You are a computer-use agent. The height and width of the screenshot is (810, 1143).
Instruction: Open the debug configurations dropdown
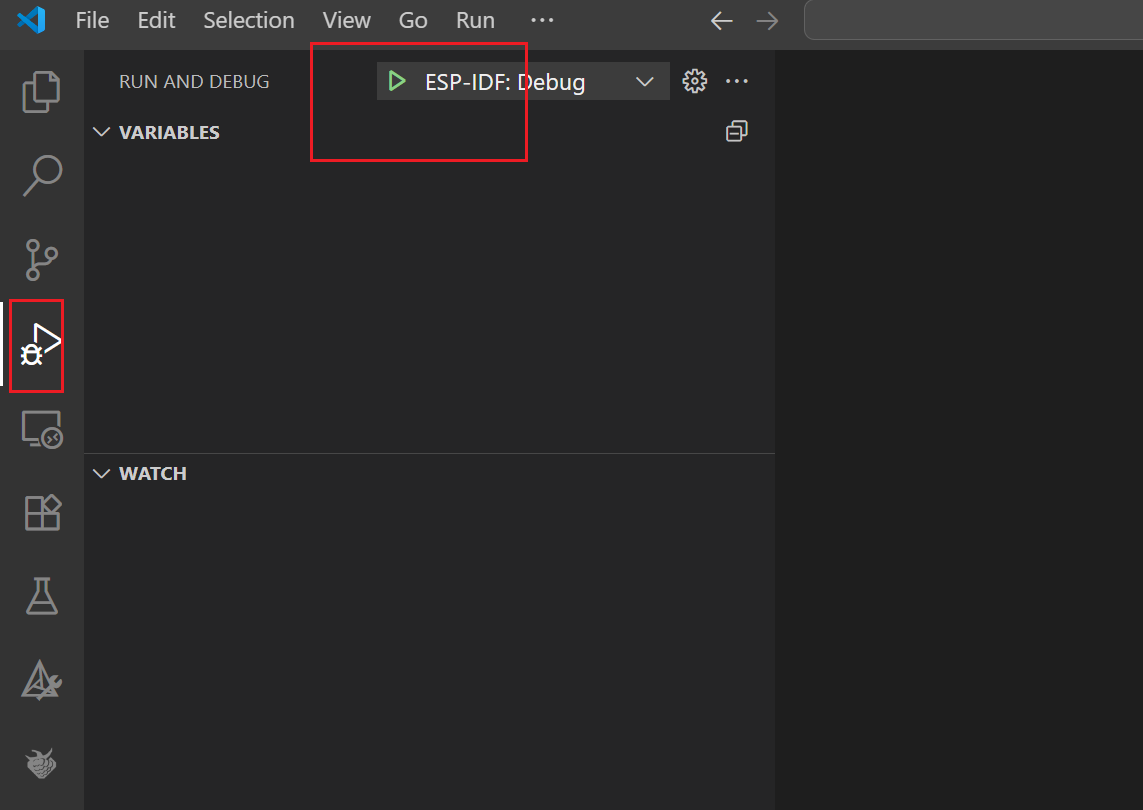(645, 81)
